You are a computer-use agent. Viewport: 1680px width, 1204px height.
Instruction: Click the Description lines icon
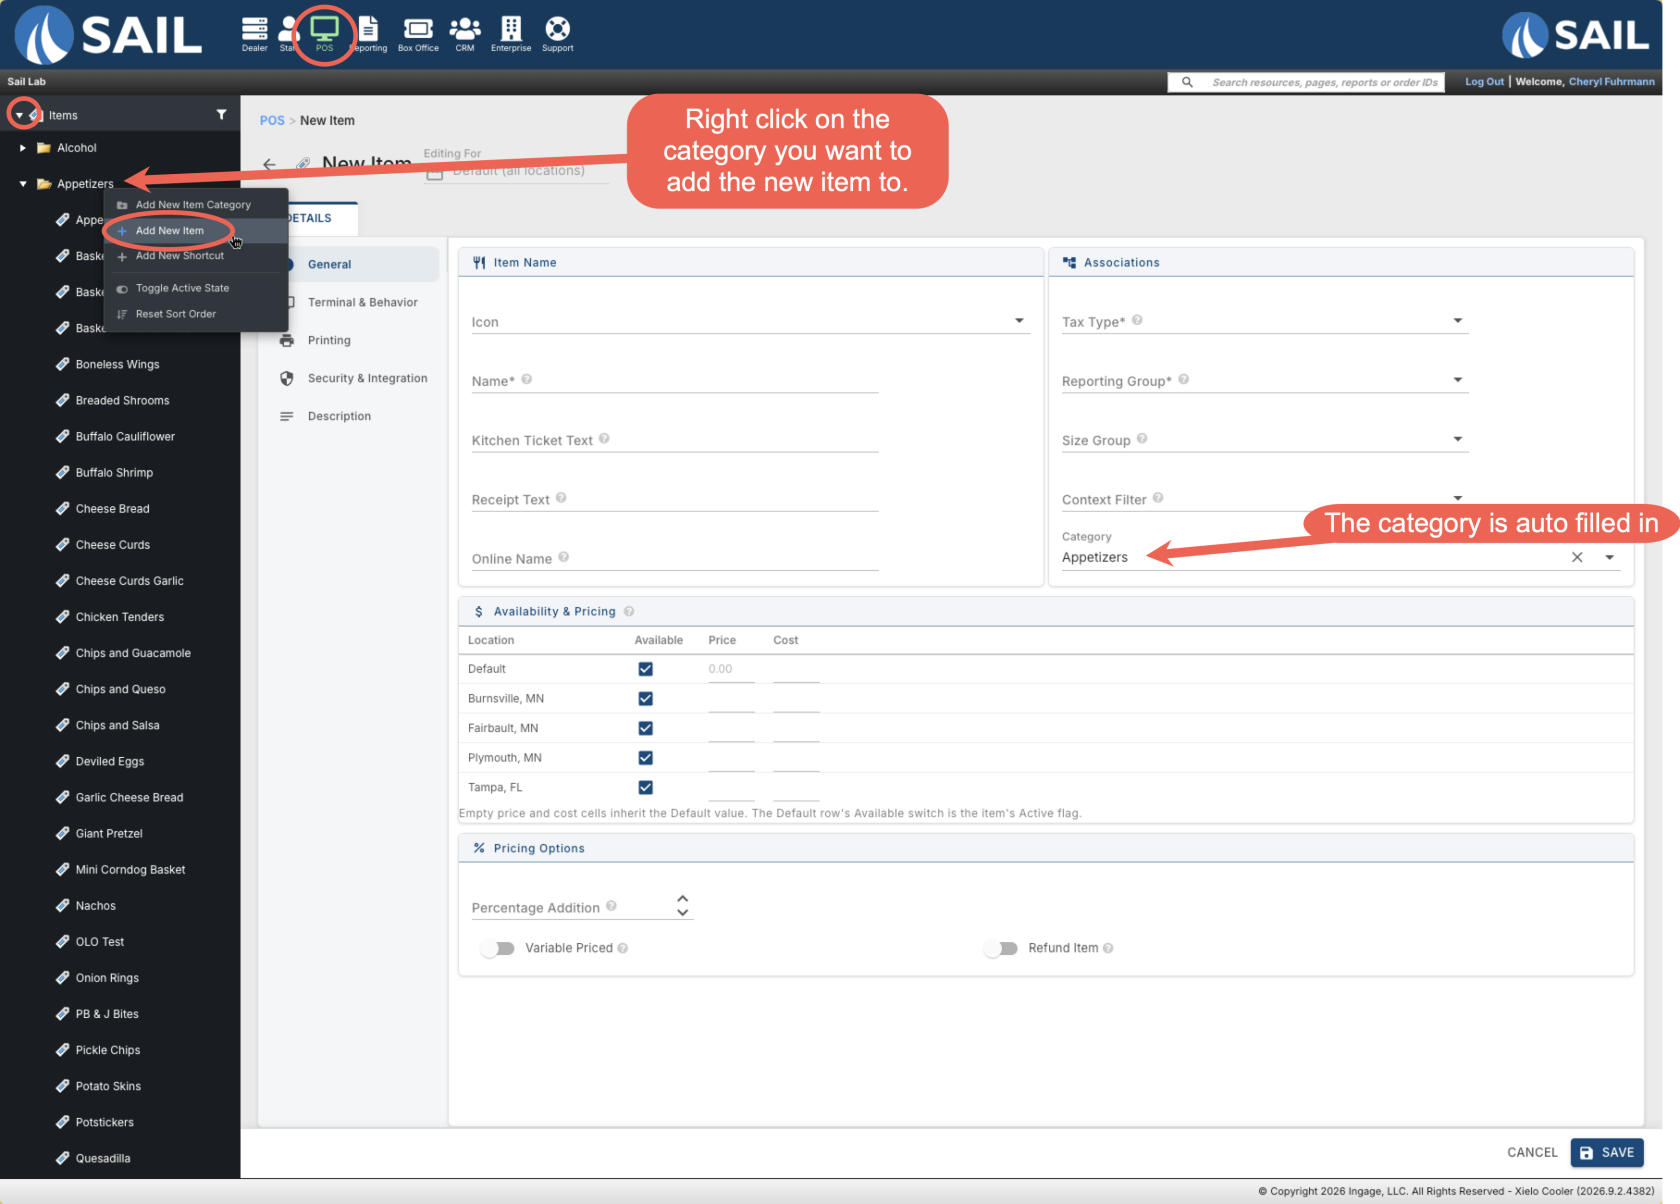tap(287, 416)
